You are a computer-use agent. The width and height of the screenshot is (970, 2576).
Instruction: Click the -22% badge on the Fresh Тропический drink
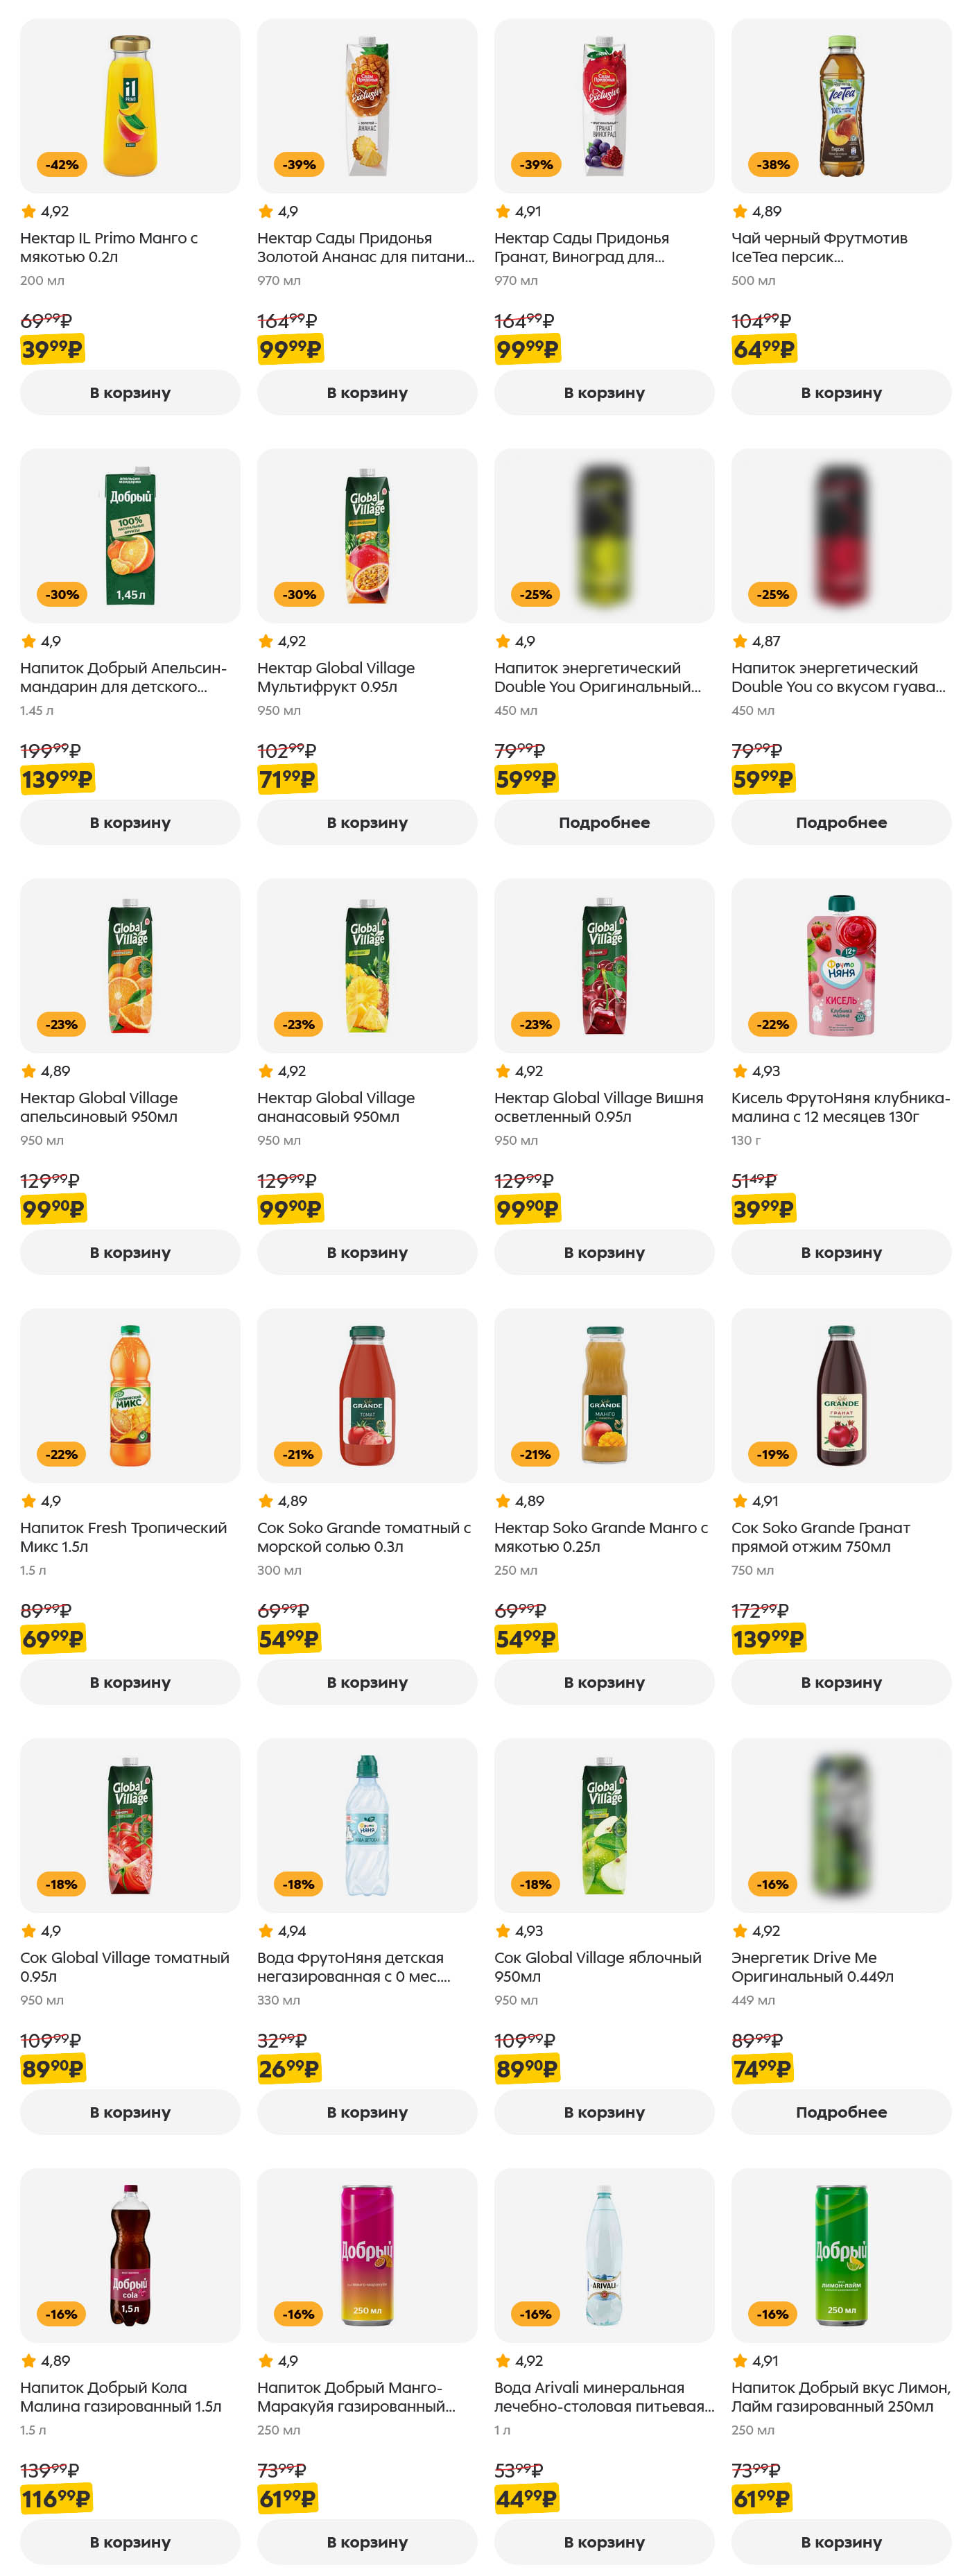(x=62, y=1454)
